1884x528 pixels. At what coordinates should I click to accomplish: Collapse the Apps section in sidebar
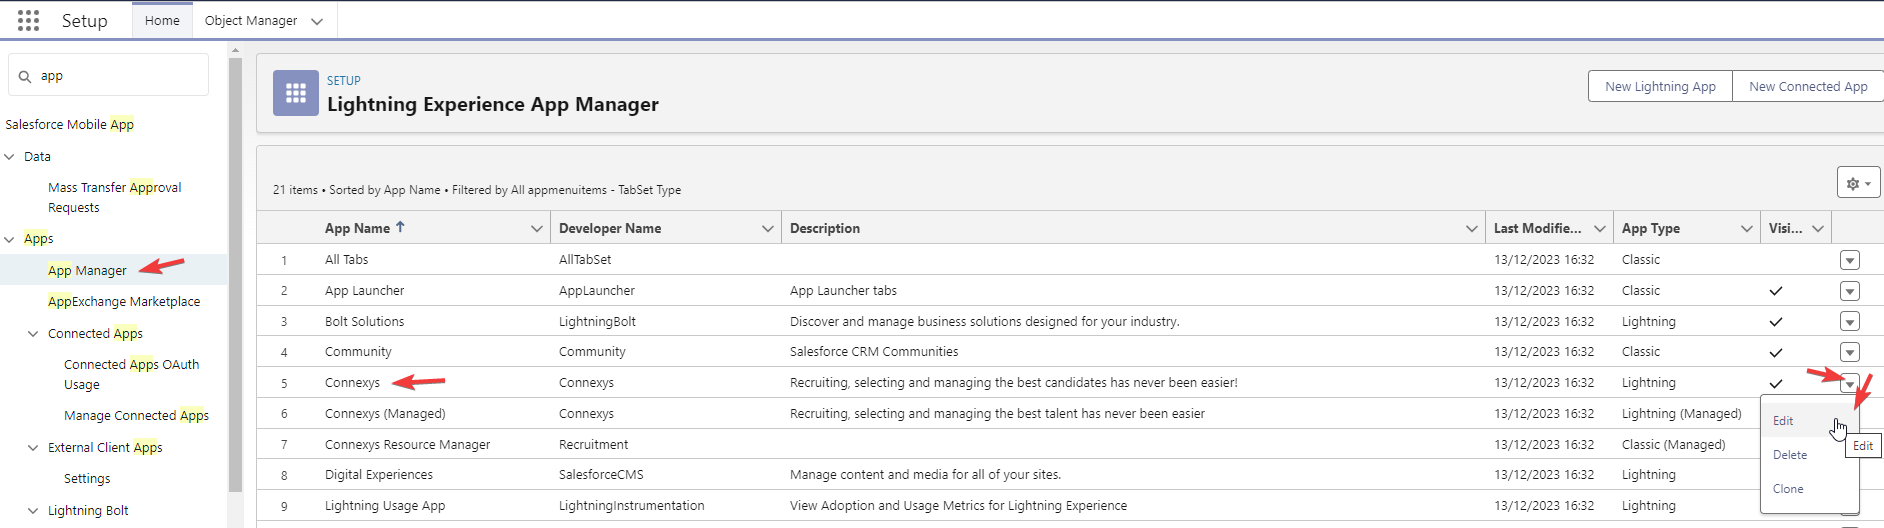[x=10, y=239]
